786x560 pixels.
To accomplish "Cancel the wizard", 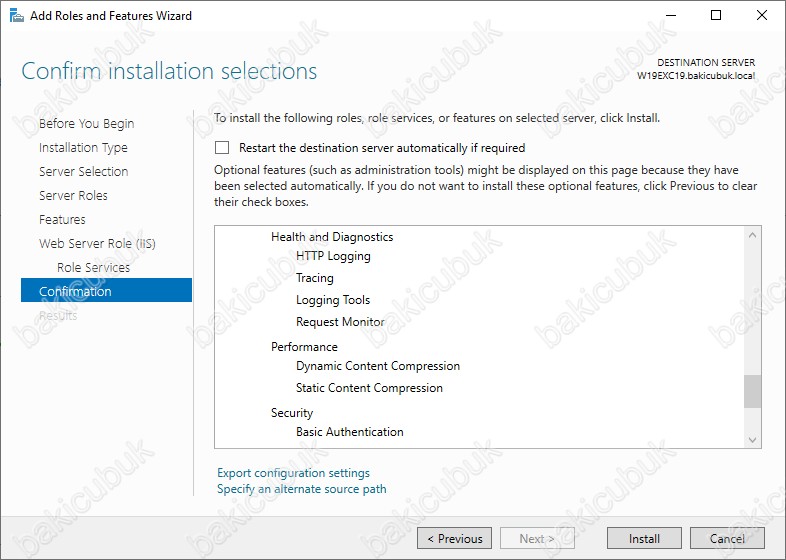I will click(727, 538).
